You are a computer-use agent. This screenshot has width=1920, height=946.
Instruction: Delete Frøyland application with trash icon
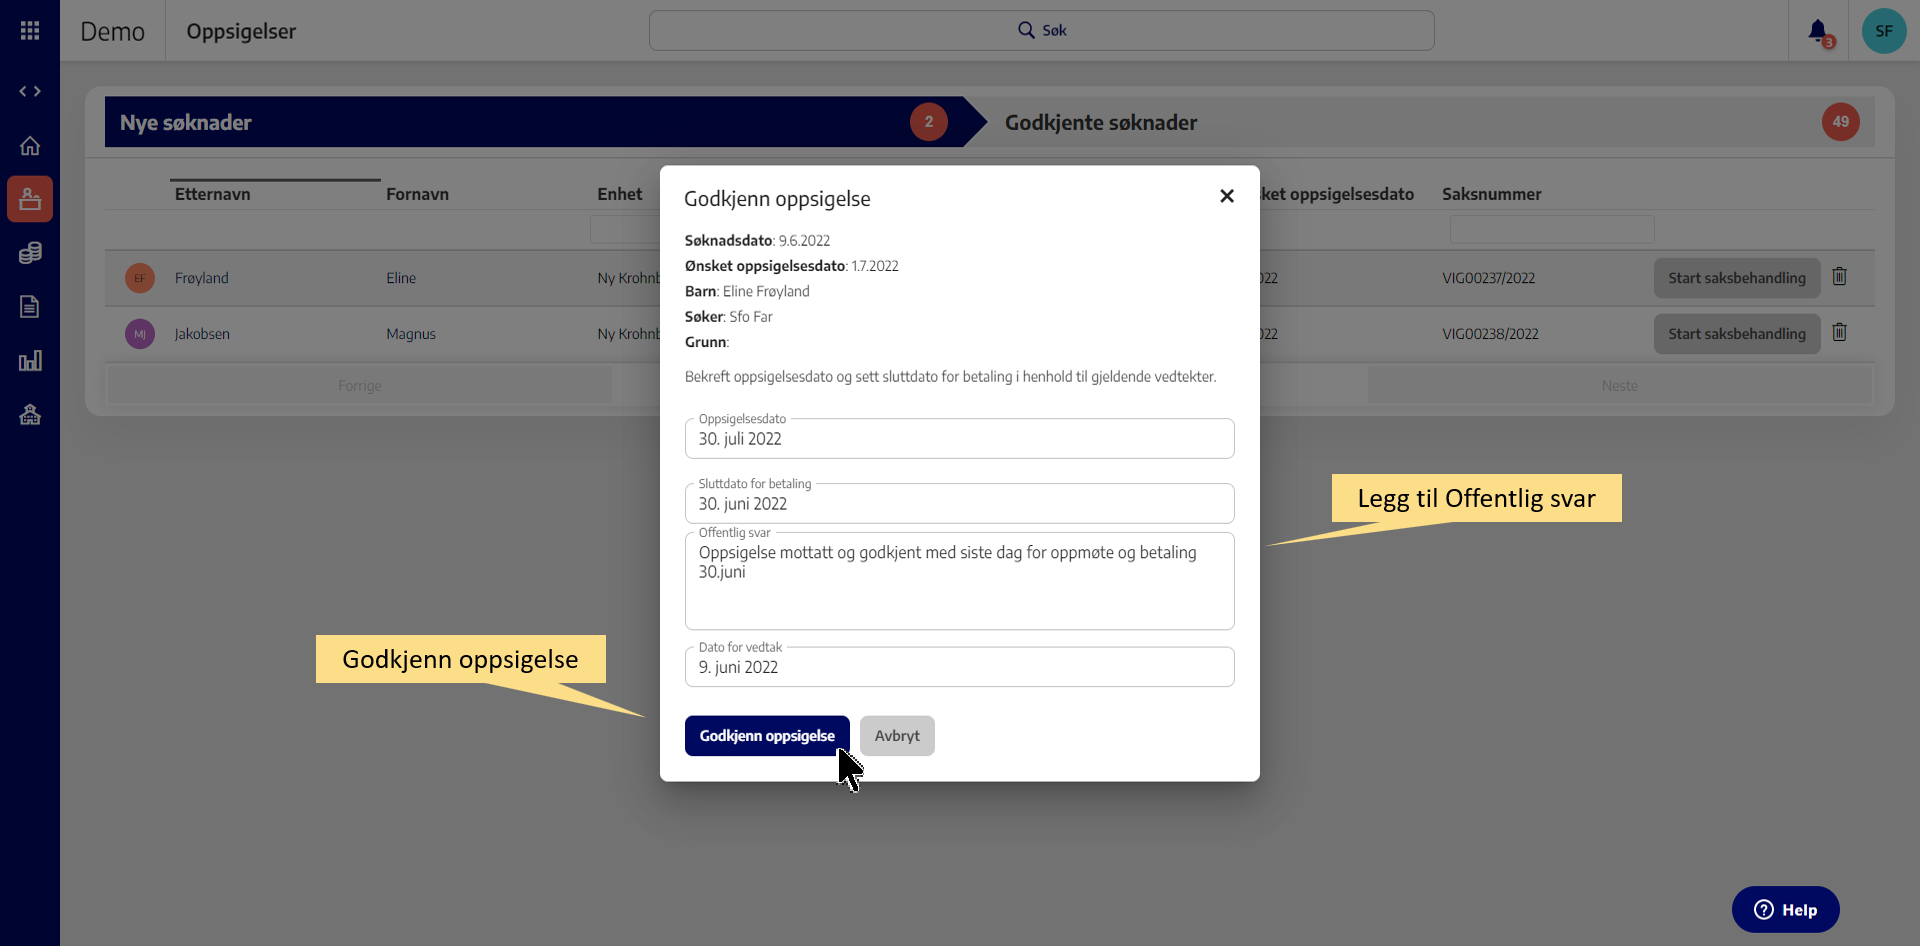coord(1839,277)
